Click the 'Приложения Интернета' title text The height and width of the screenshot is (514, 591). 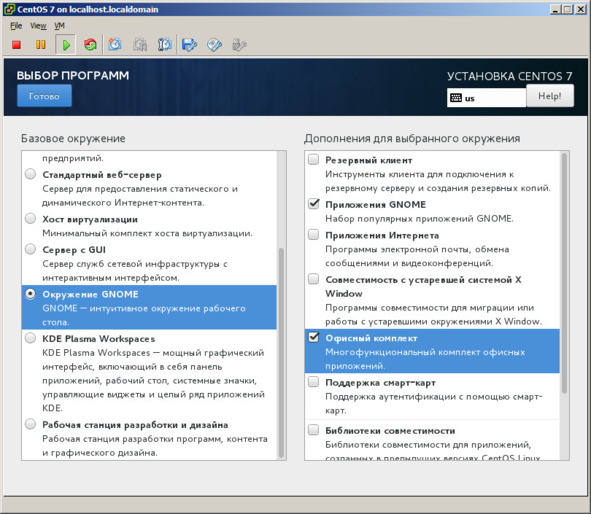382,235
